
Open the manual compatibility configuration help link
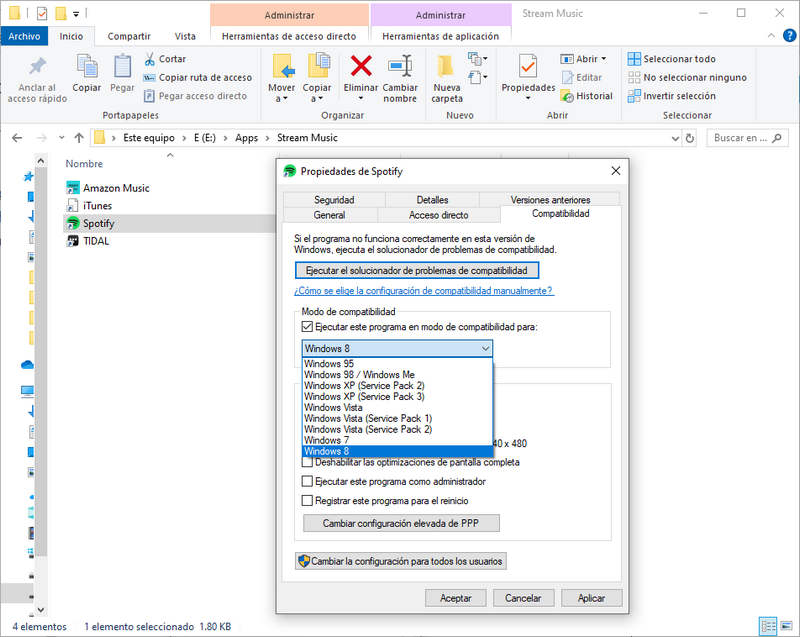click(x=424, y=291)
